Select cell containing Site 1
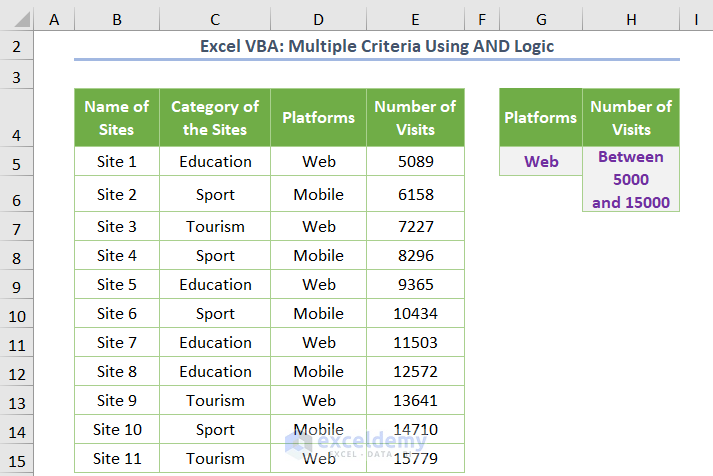 117,162
